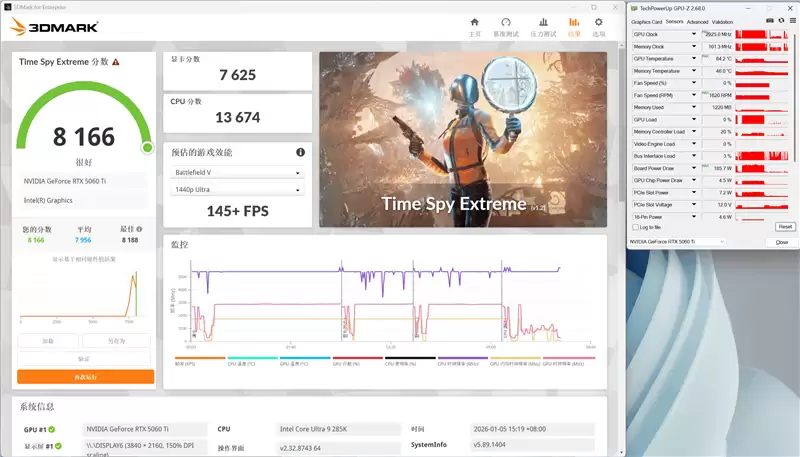Open PCIe Slot Power dropdown arrow
Screen dimensions: 800x457
694,192
